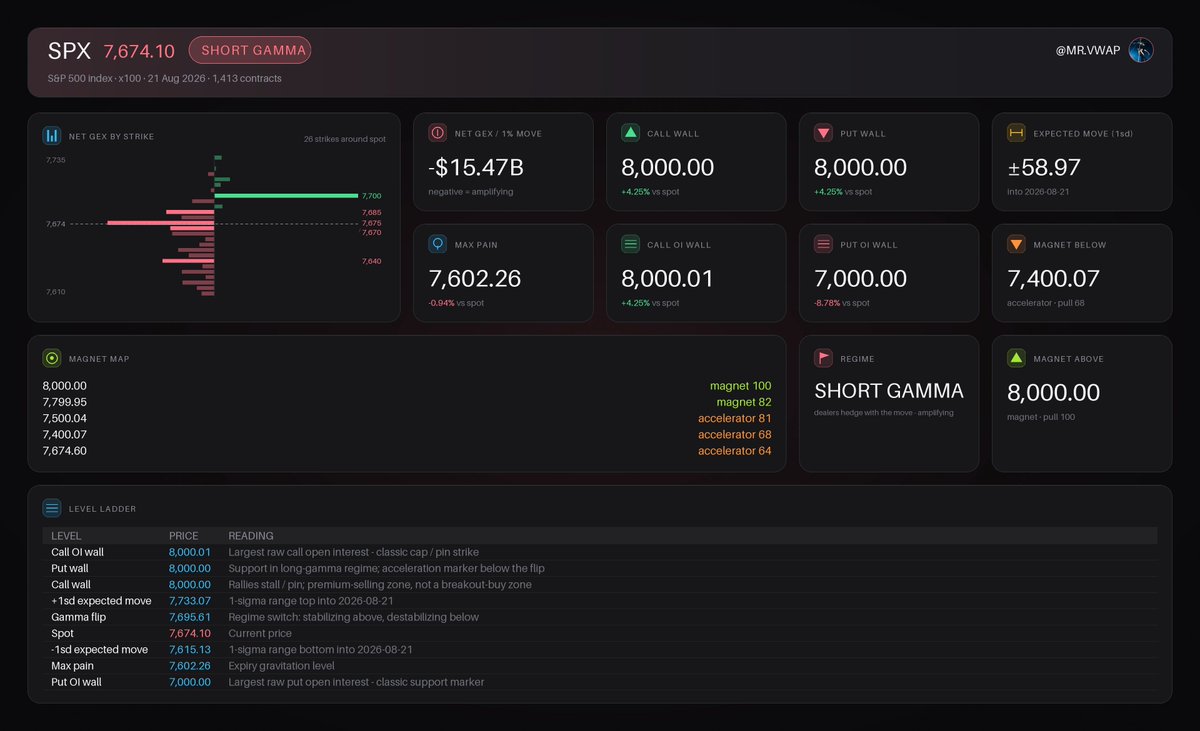
Task: Open the @MR.VWAP profile avatar
Action: 1141,50
